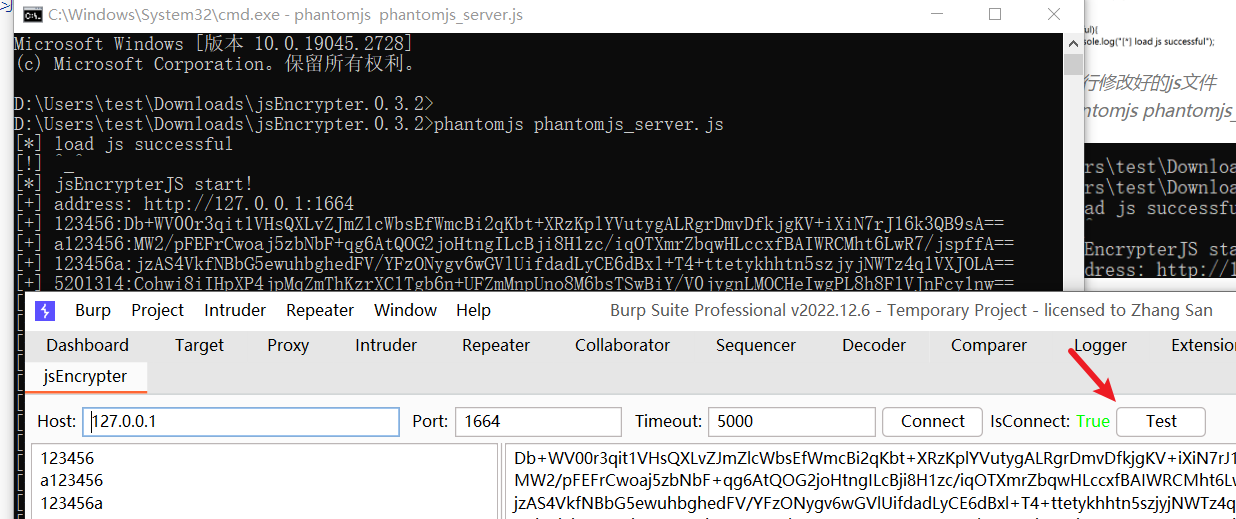Switch to the Decoder tab

coord(874,345)
